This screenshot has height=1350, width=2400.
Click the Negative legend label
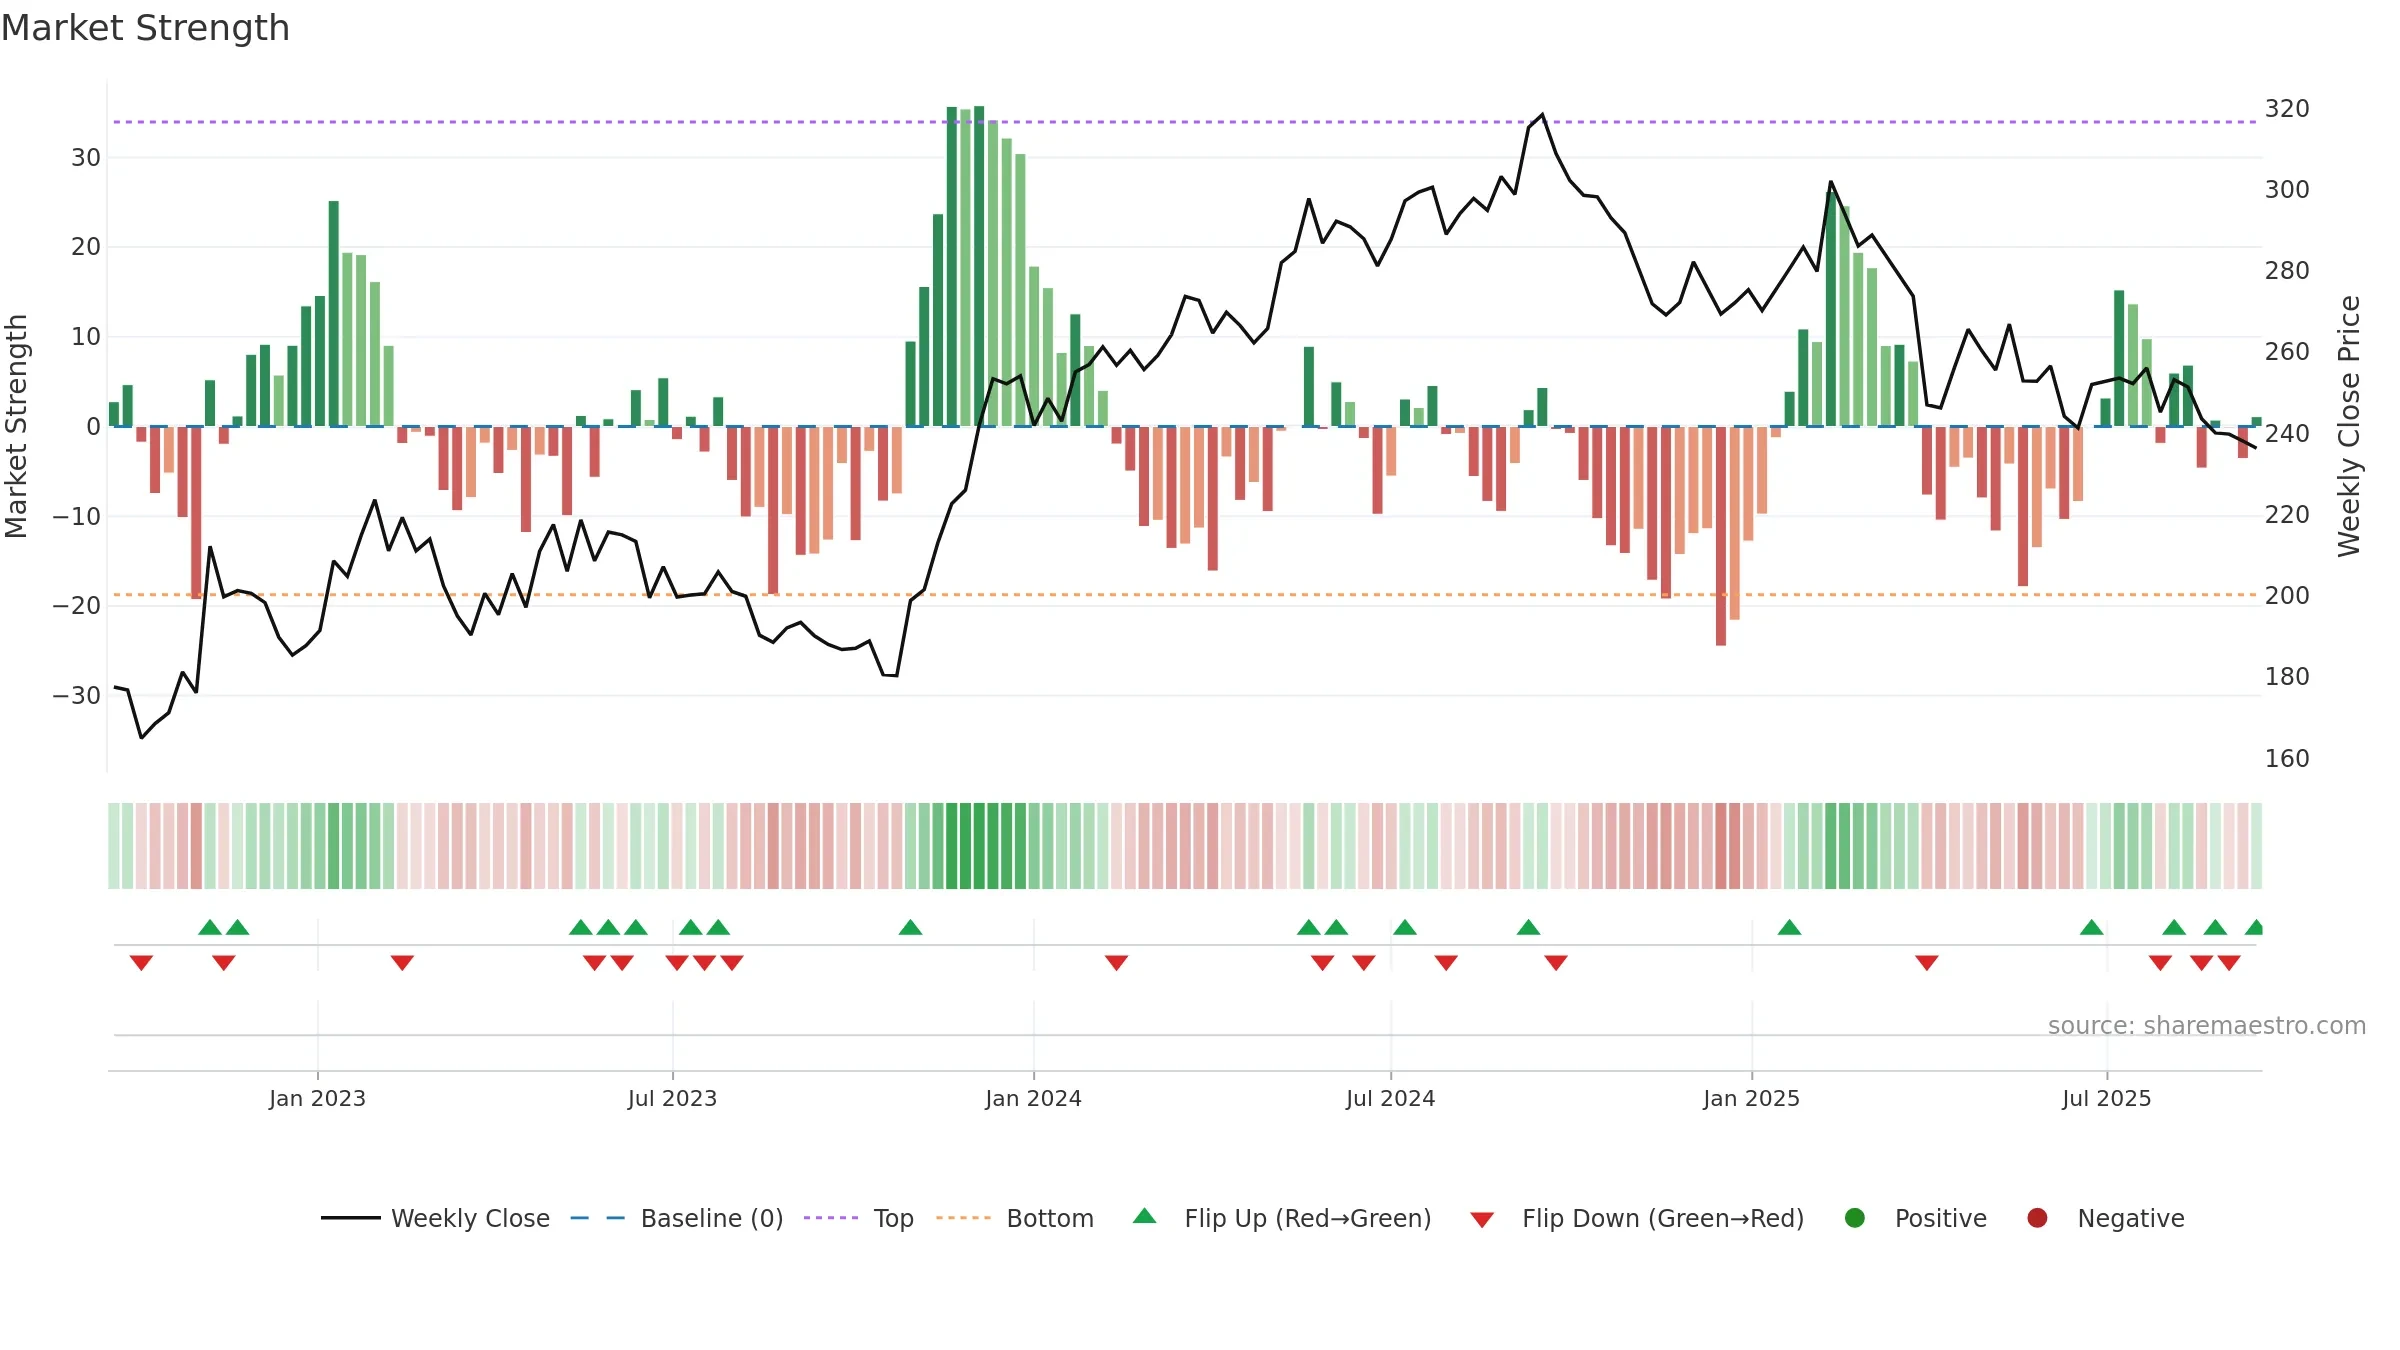[2131, 1218]
